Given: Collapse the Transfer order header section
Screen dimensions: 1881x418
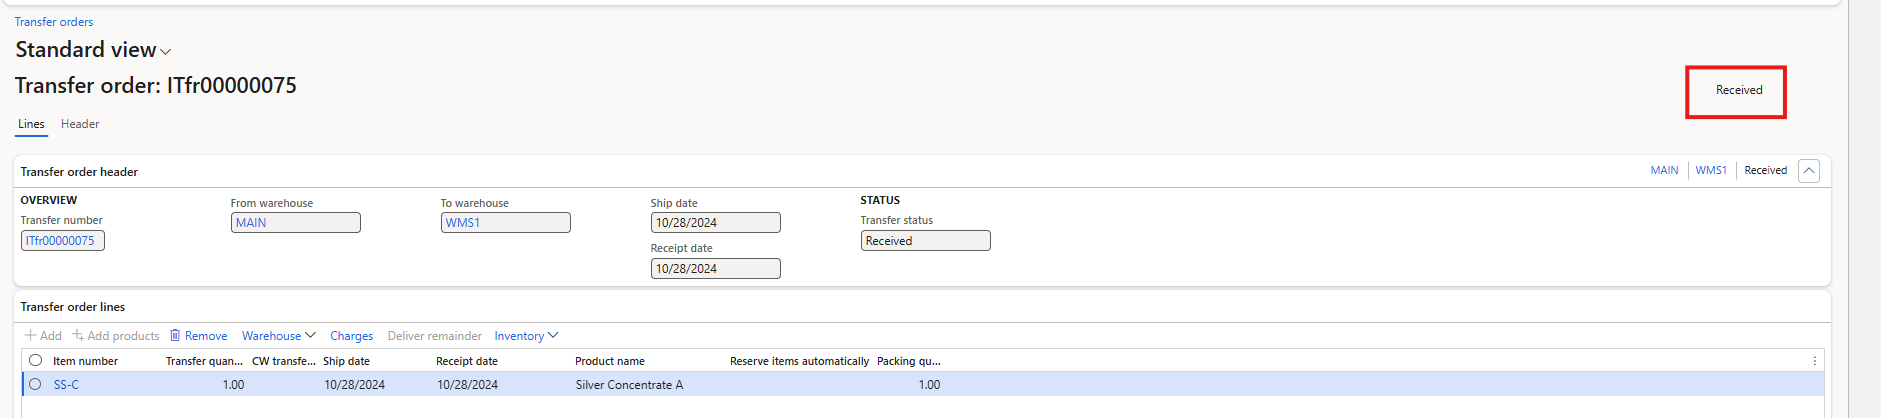Looking at the screenshot, I should click(1808, 171).
